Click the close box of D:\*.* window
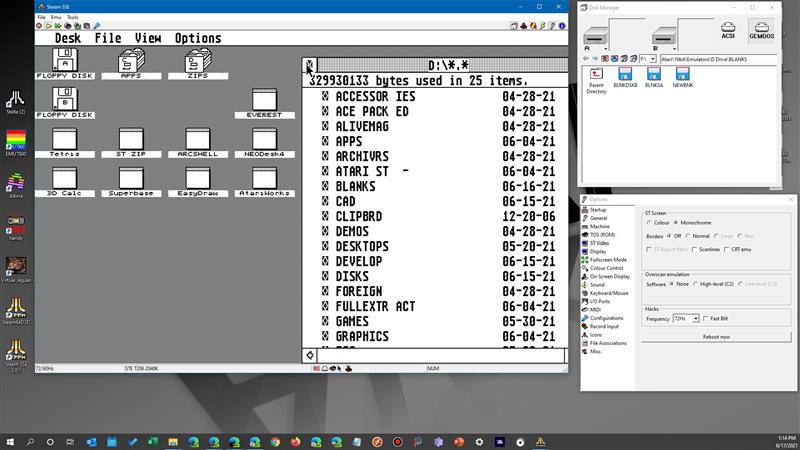800x450 pixels. pos(310,65)
